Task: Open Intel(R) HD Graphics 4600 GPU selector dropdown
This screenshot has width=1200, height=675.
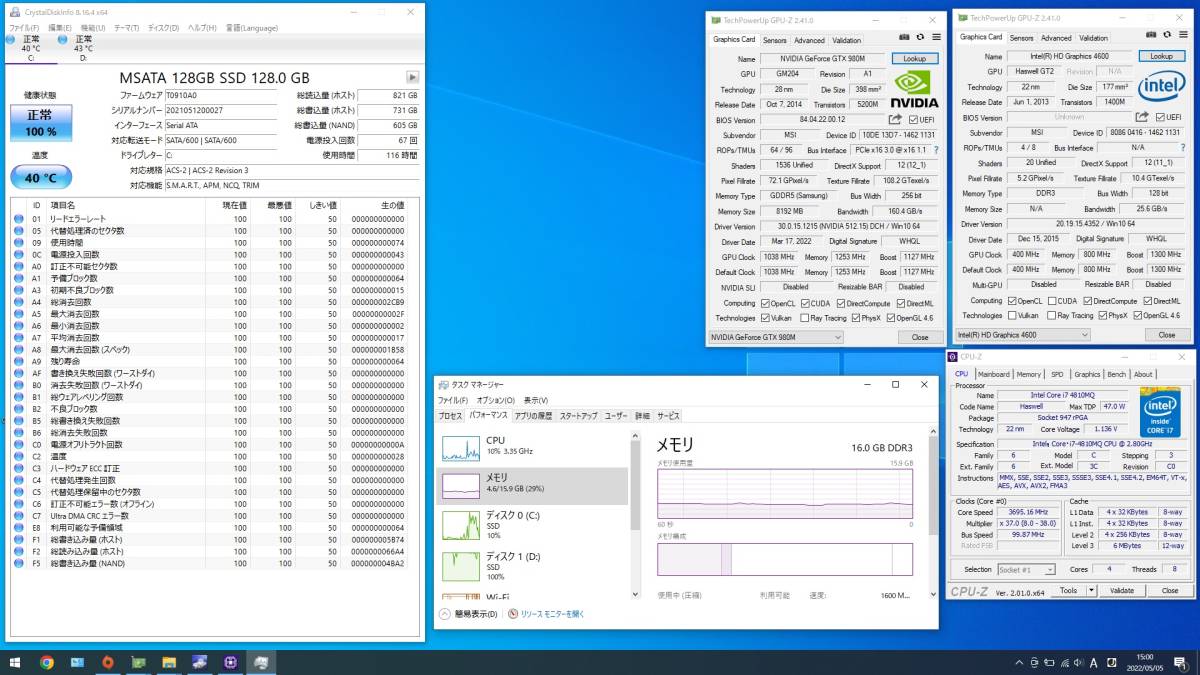Action: [1023, 335]
